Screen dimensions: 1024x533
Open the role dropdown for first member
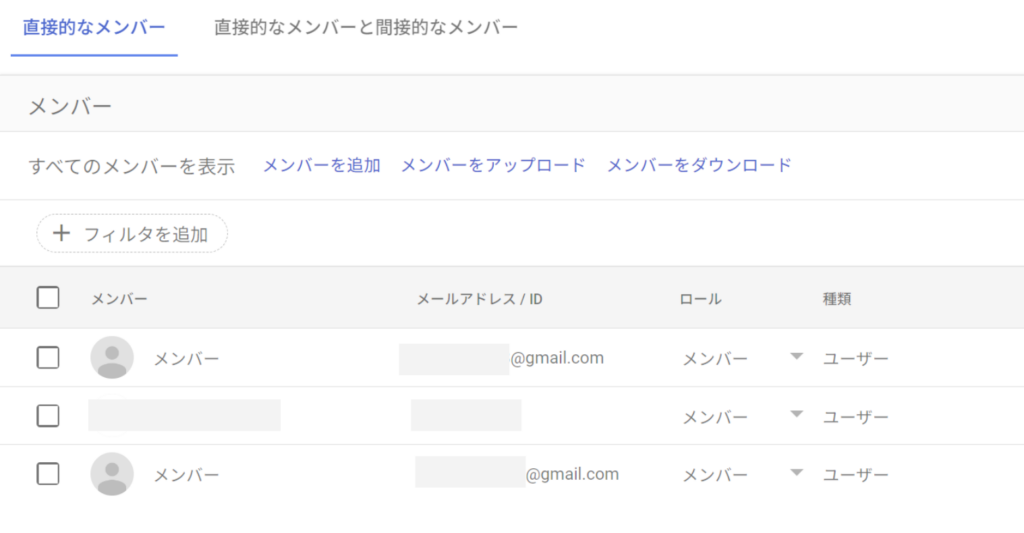click(796, 357)
